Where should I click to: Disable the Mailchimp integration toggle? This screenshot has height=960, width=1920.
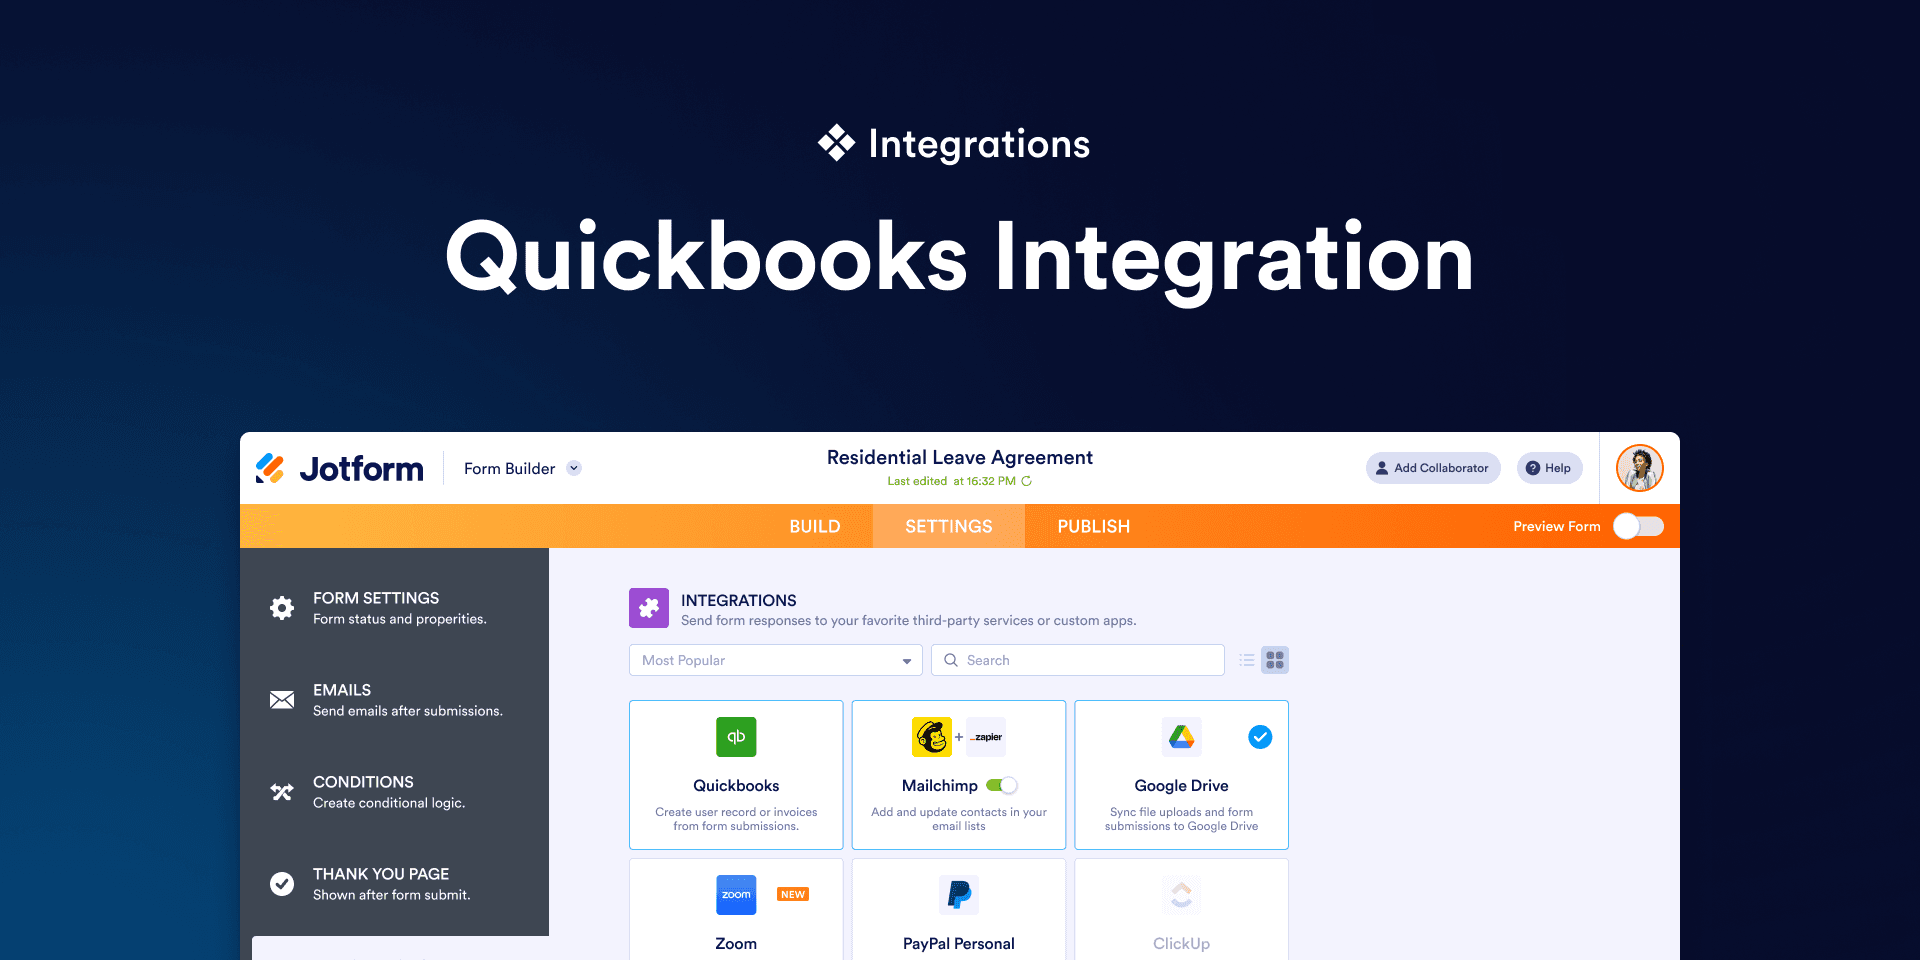(x=1003, y=785)
